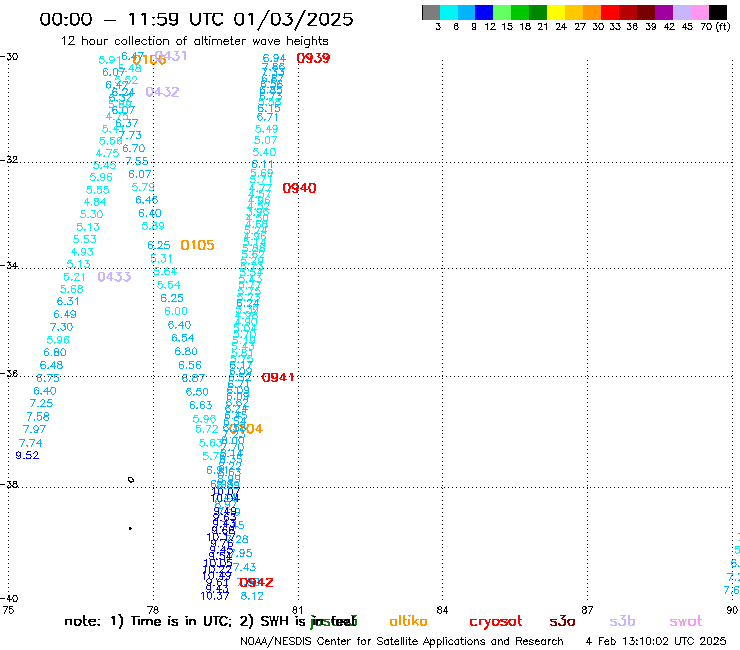
Task: Click the lavender time label 0433
Action: tap(114, 277)
